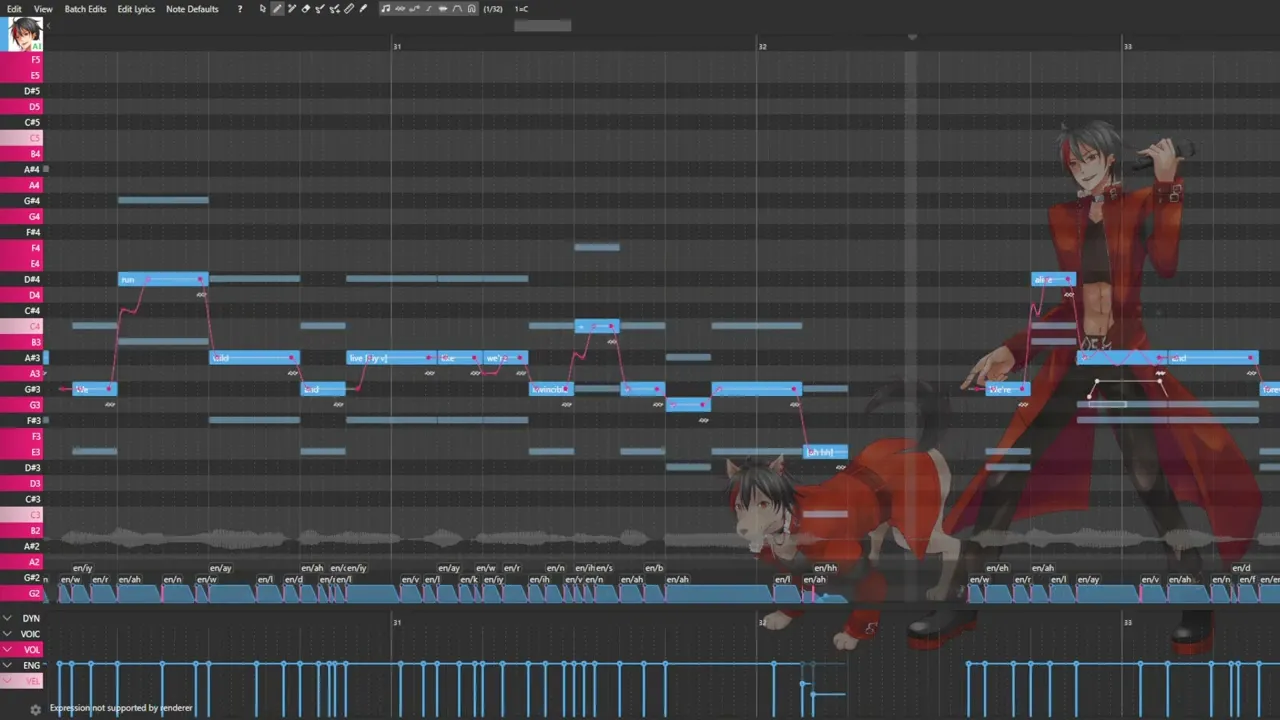Open the Edit menu
This screenshot has width=1280, height=720.
click(14, 9)
